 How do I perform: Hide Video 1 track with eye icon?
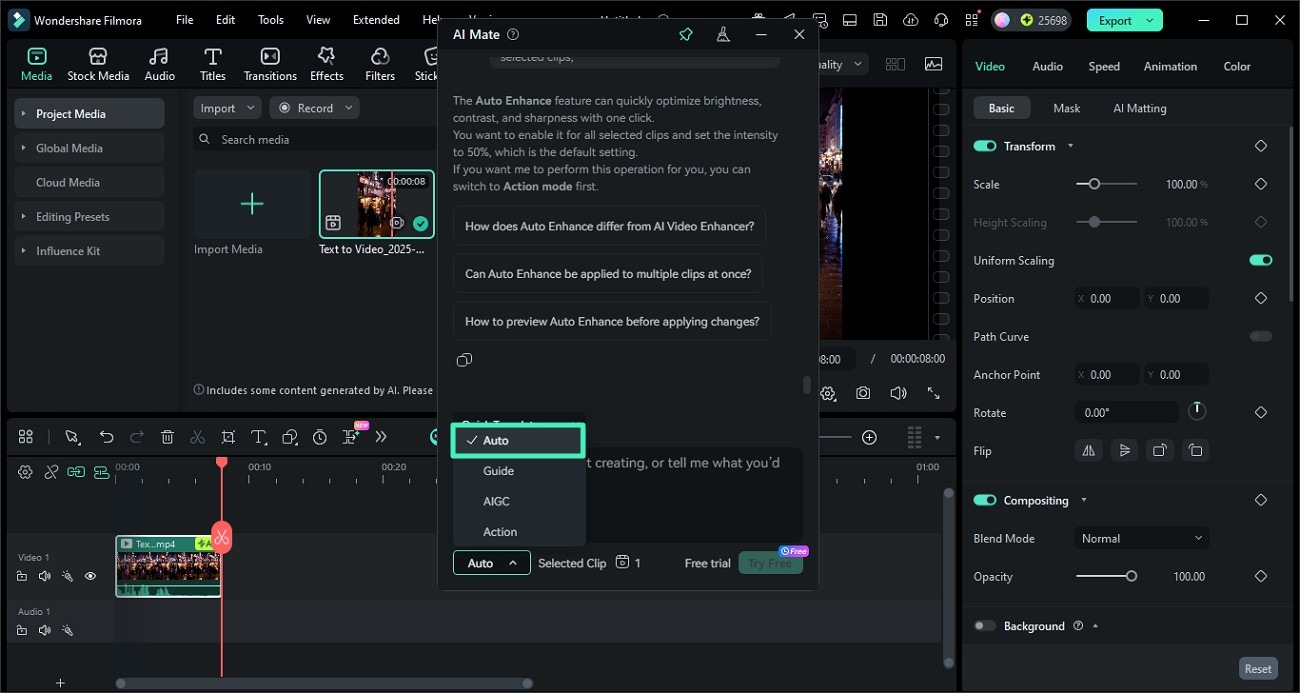pos(90,576)
